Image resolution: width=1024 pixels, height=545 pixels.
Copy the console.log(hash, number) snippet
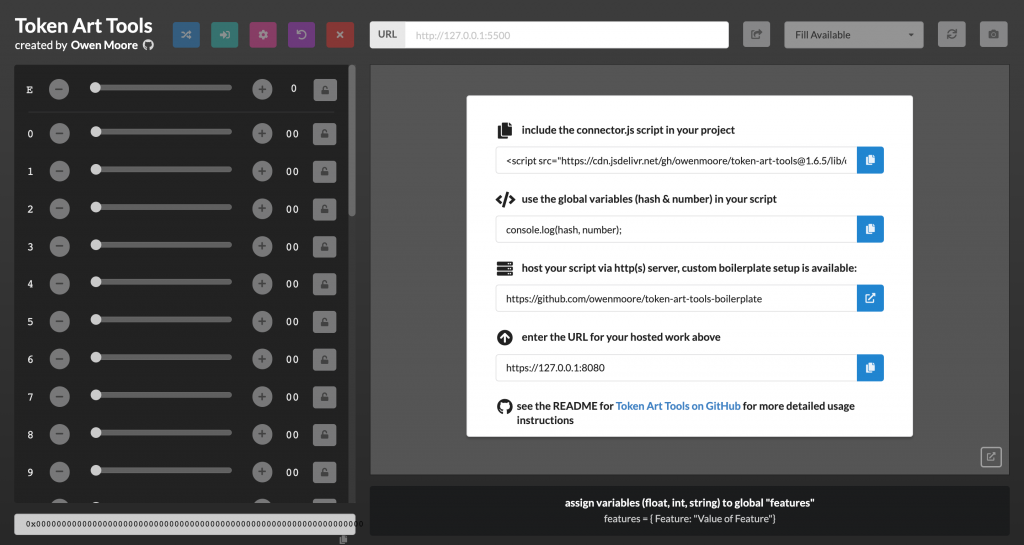(x=870, y=229)
